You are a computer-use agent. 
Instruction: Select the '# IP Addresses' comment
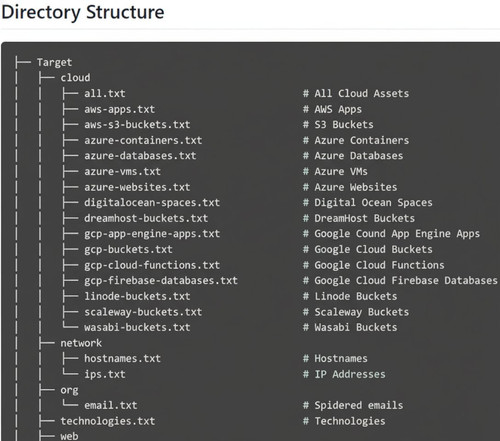click(344, 374)
